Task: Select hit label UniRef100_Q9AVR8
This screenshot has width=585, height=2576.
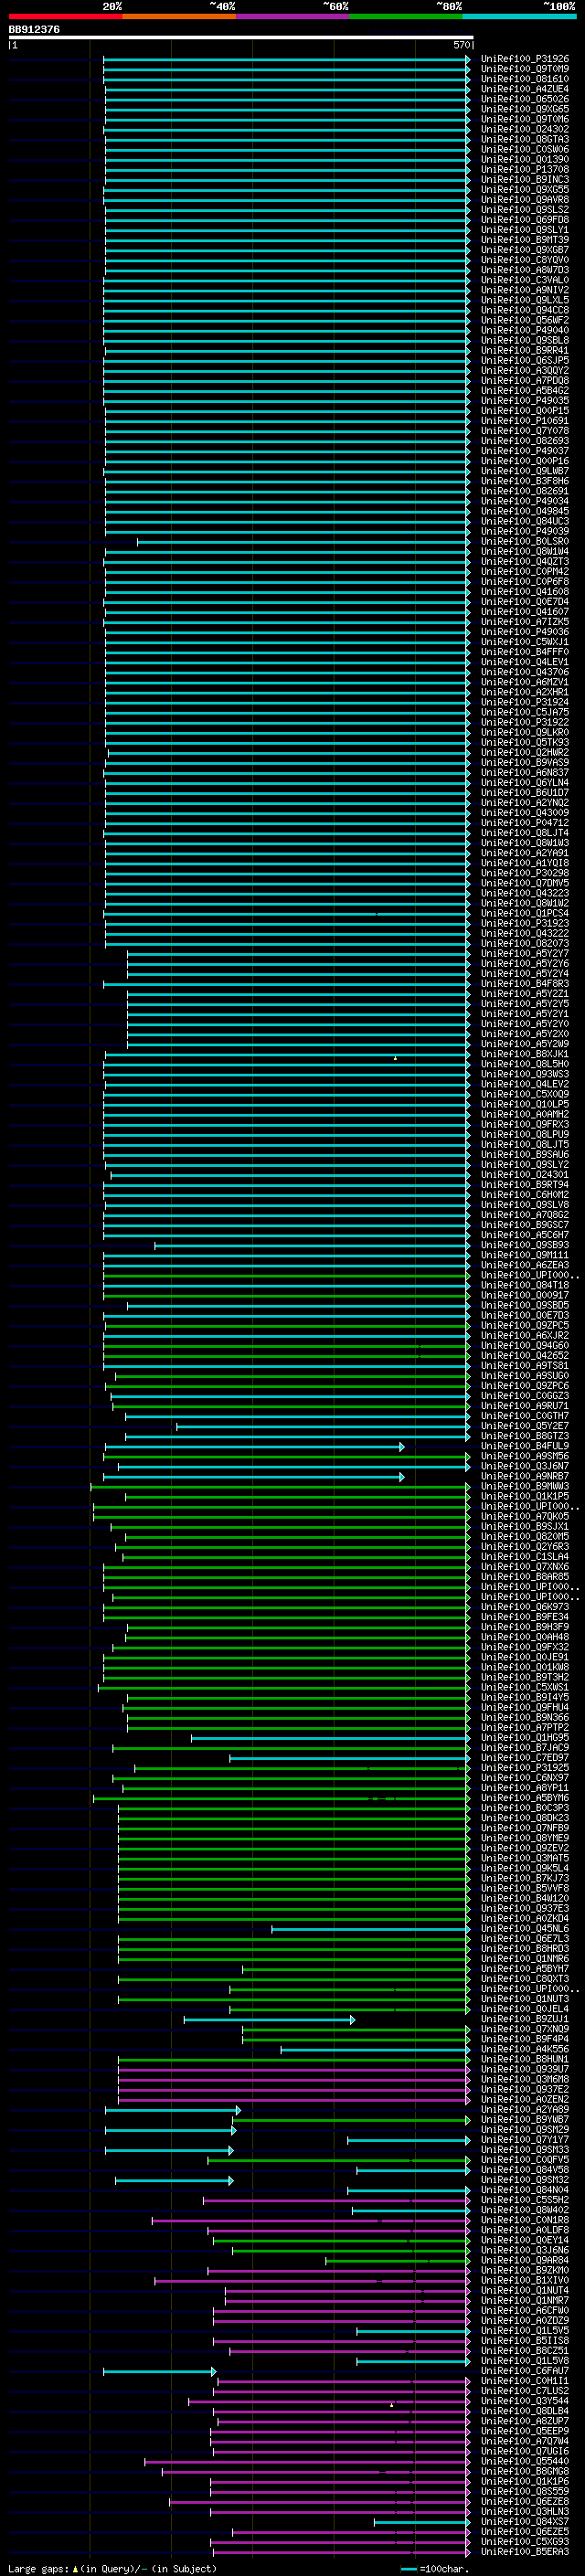Action: click(x=525, y=200)
